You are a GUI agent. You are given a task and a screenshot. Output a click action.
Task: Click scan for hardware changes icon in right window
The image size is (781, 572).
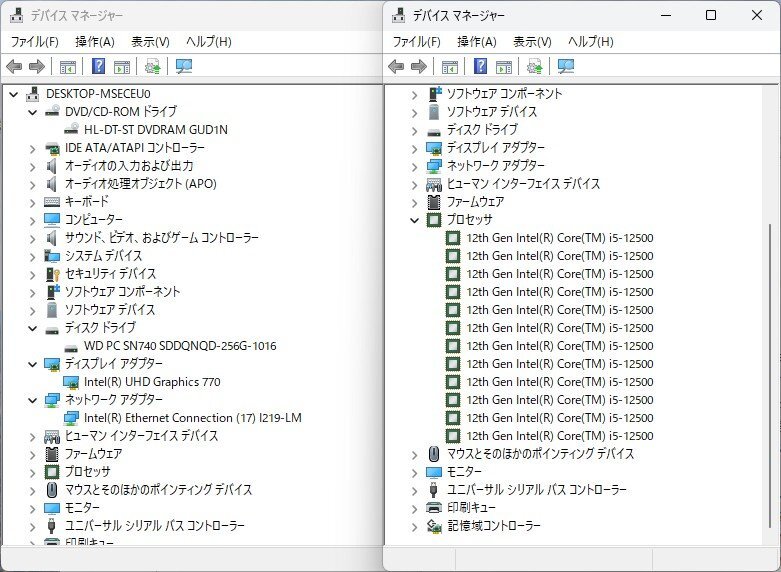[x=566, y=66]
